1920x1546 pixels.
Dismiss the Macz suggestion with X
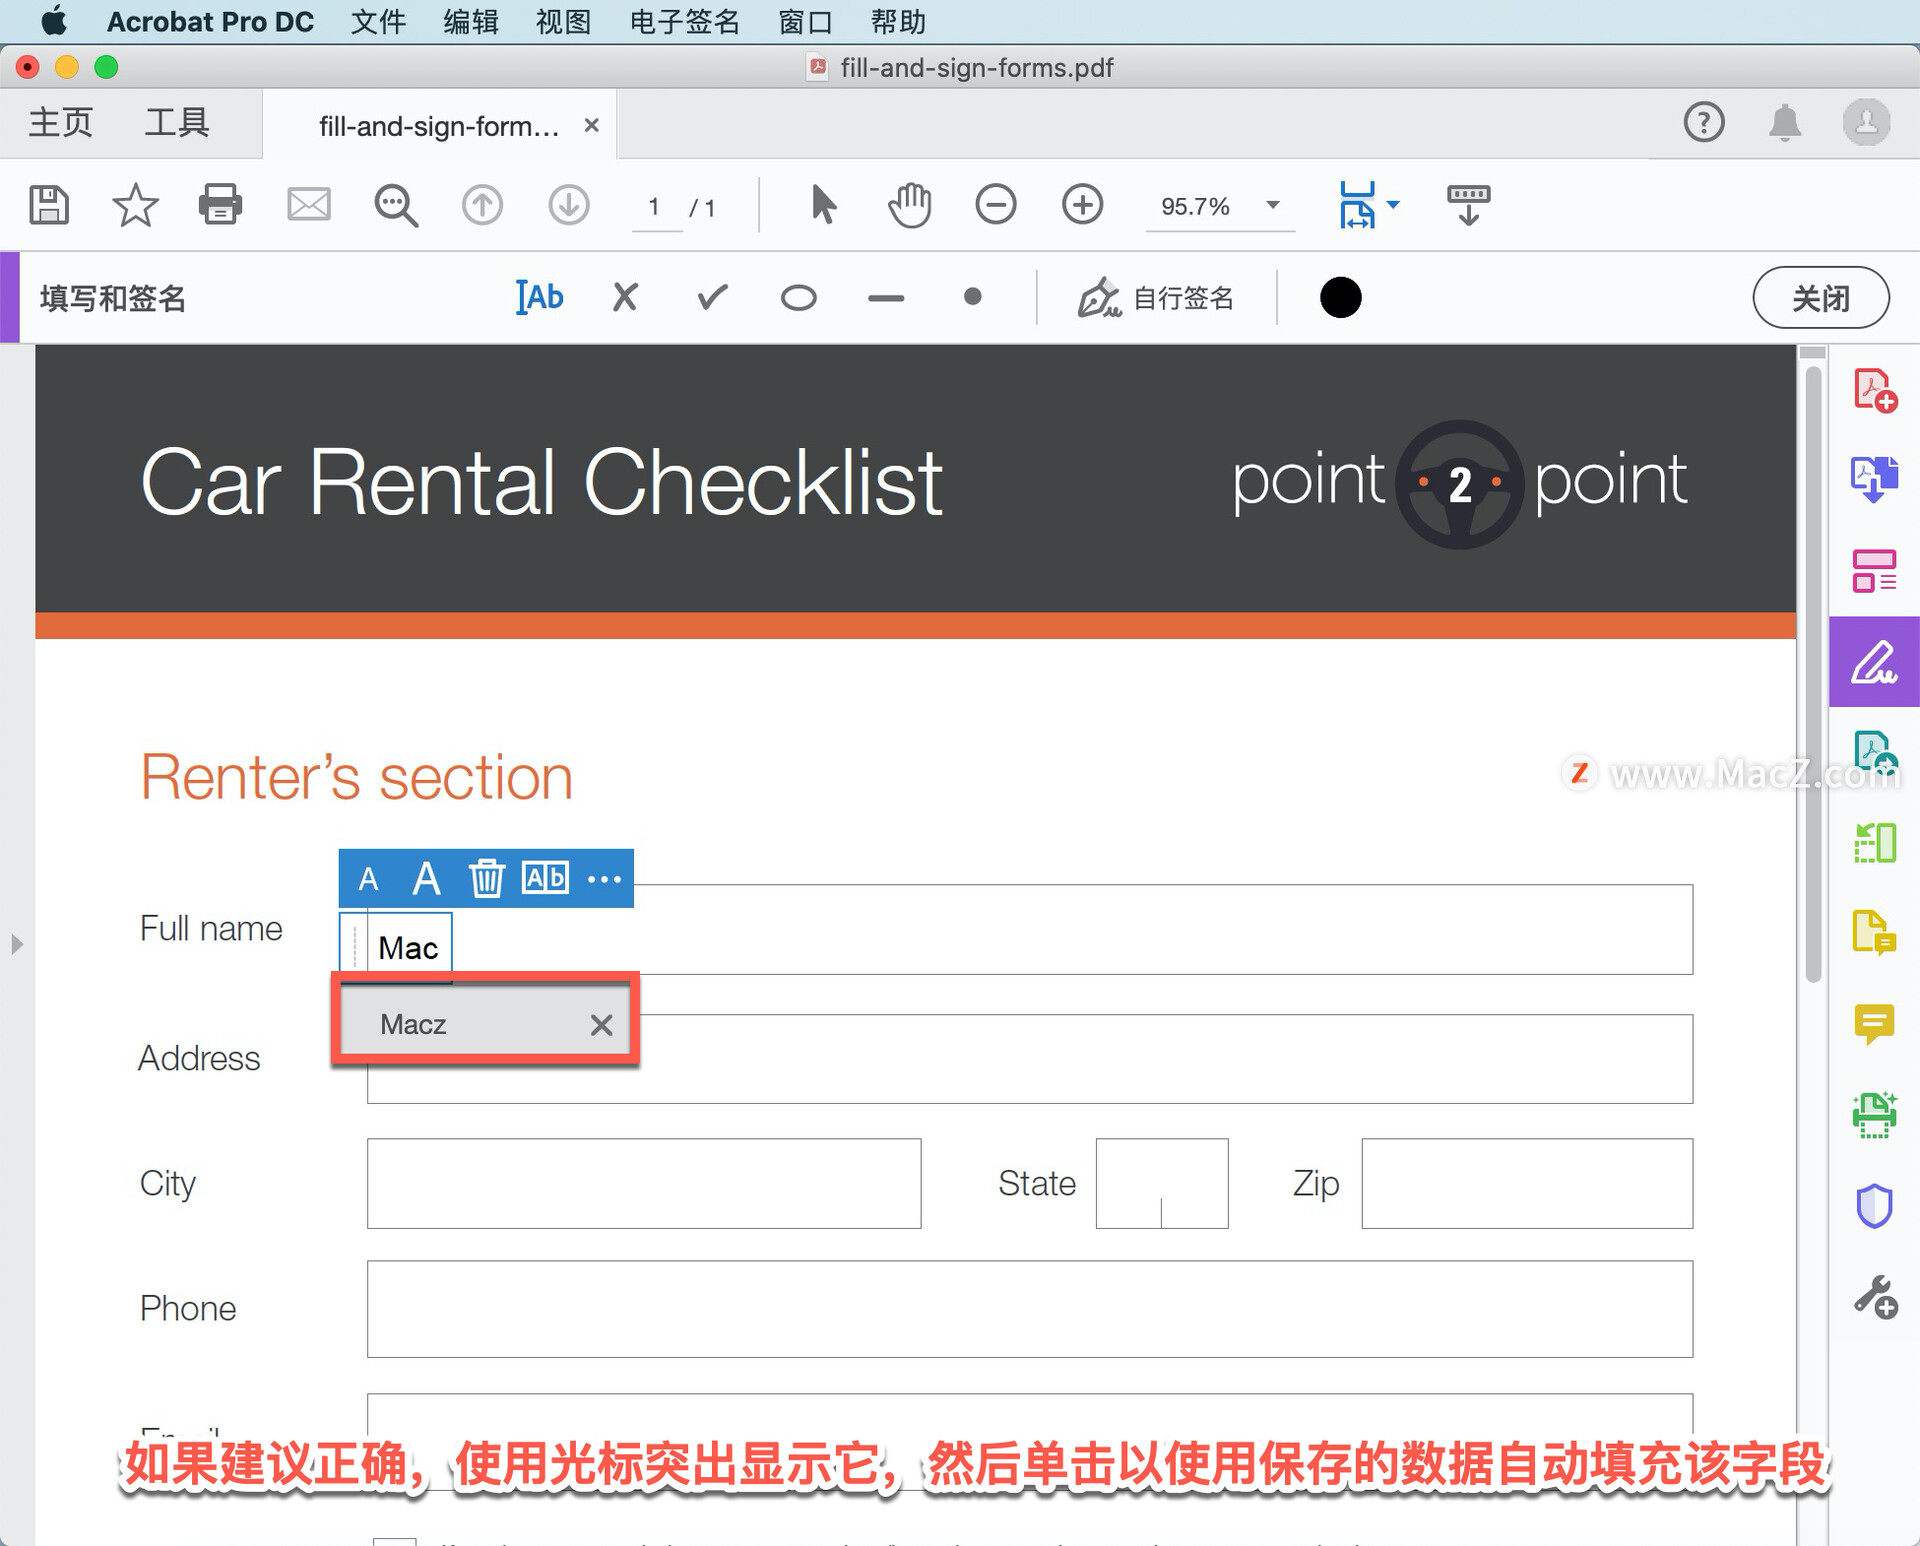(601, 1024)
